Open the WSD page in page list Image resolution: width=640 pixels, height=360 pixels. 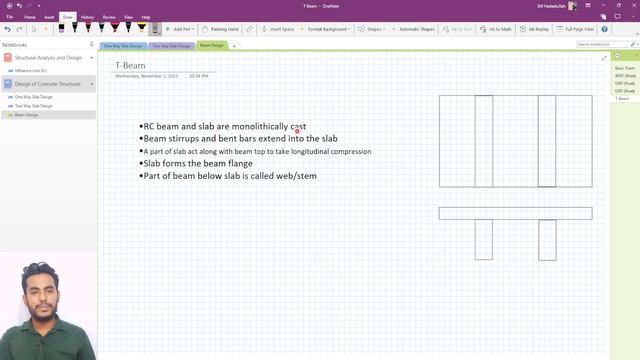(625, 76)
